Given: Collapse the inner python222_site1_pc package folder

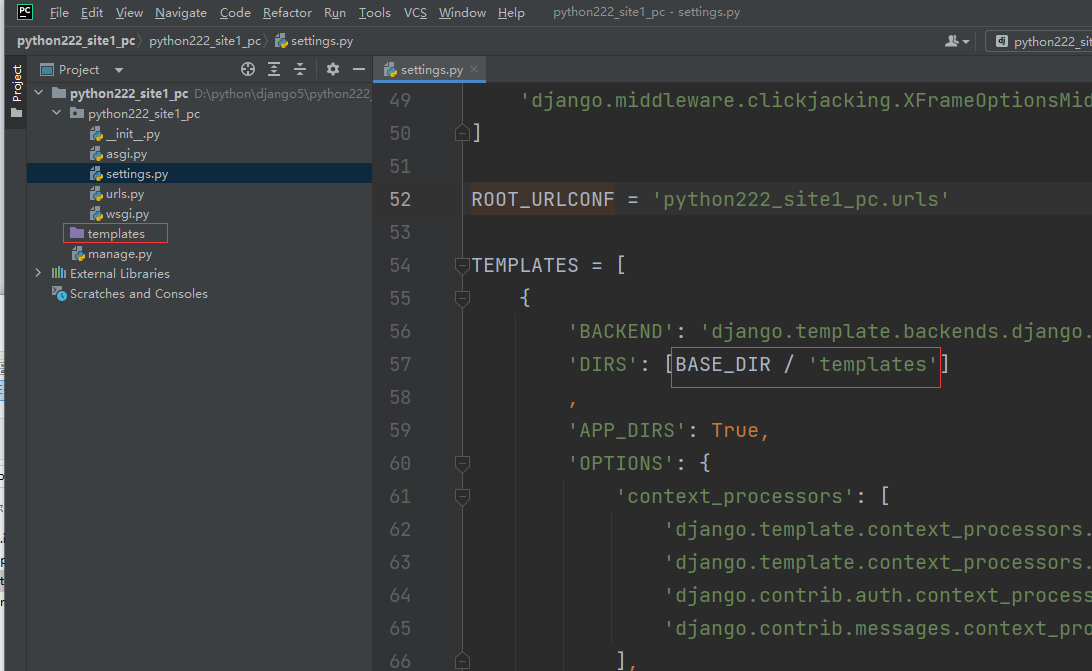Looking at the screenshot, I should pyautogui.click(x=57, y=113).
